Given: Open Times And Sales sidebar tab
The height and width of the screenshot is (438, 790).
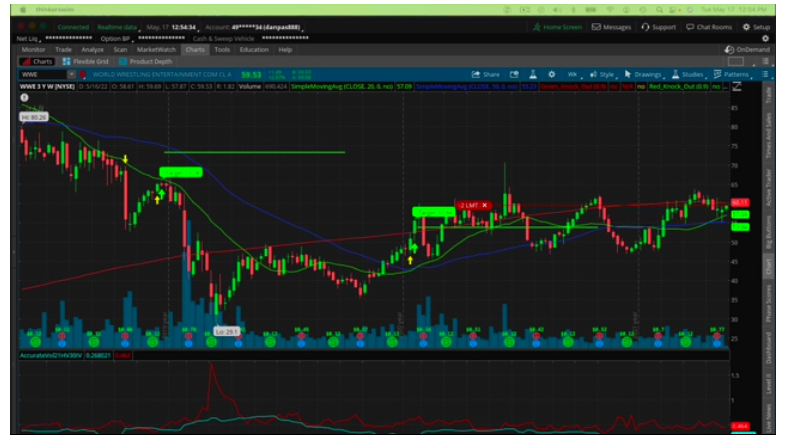Looking at the screenshot, I should coord(768,135).
